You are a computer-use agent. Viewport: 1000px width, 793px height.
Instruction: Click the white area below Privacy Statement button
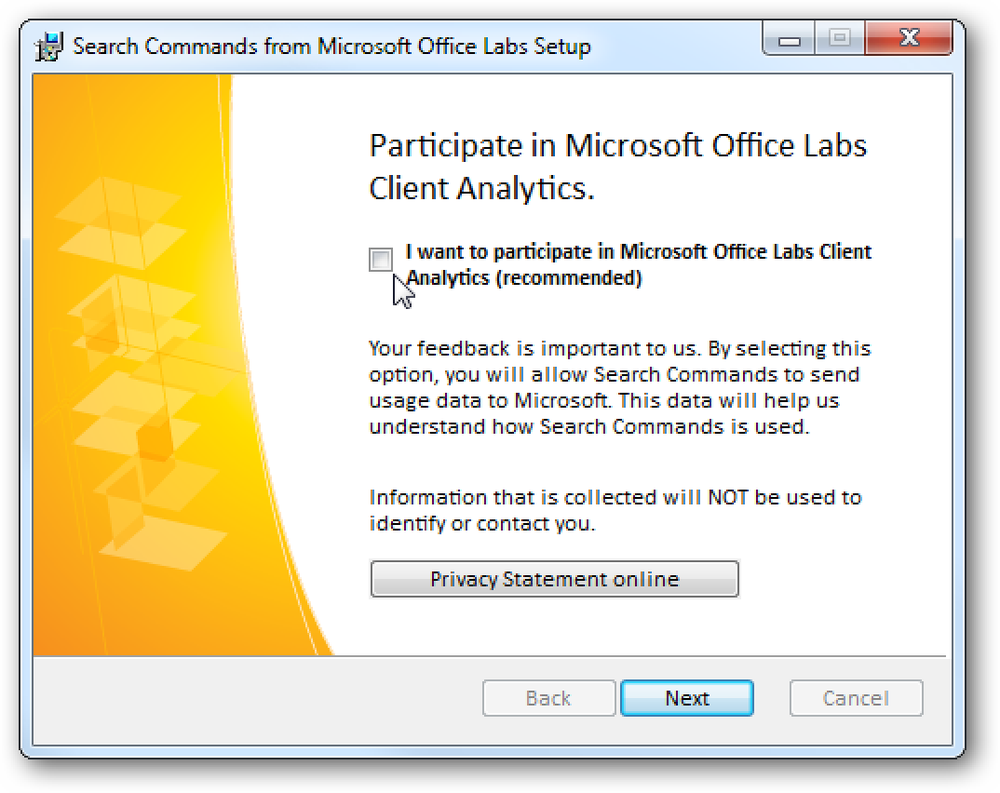(638, 626)
